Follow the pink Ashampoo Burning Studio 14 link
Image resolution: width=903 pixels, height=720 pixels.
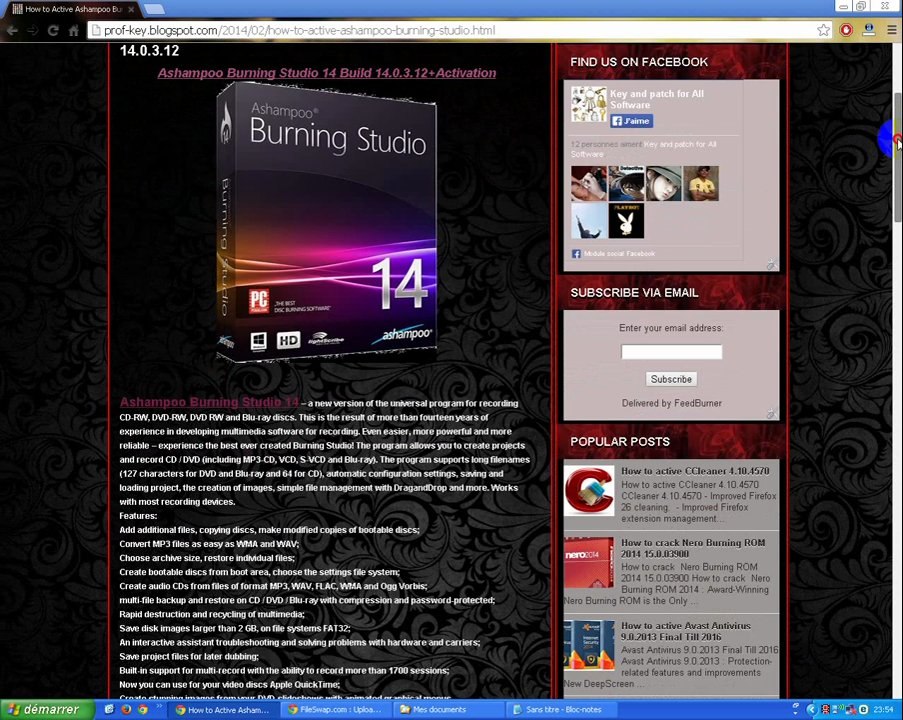tap(210, 402)
